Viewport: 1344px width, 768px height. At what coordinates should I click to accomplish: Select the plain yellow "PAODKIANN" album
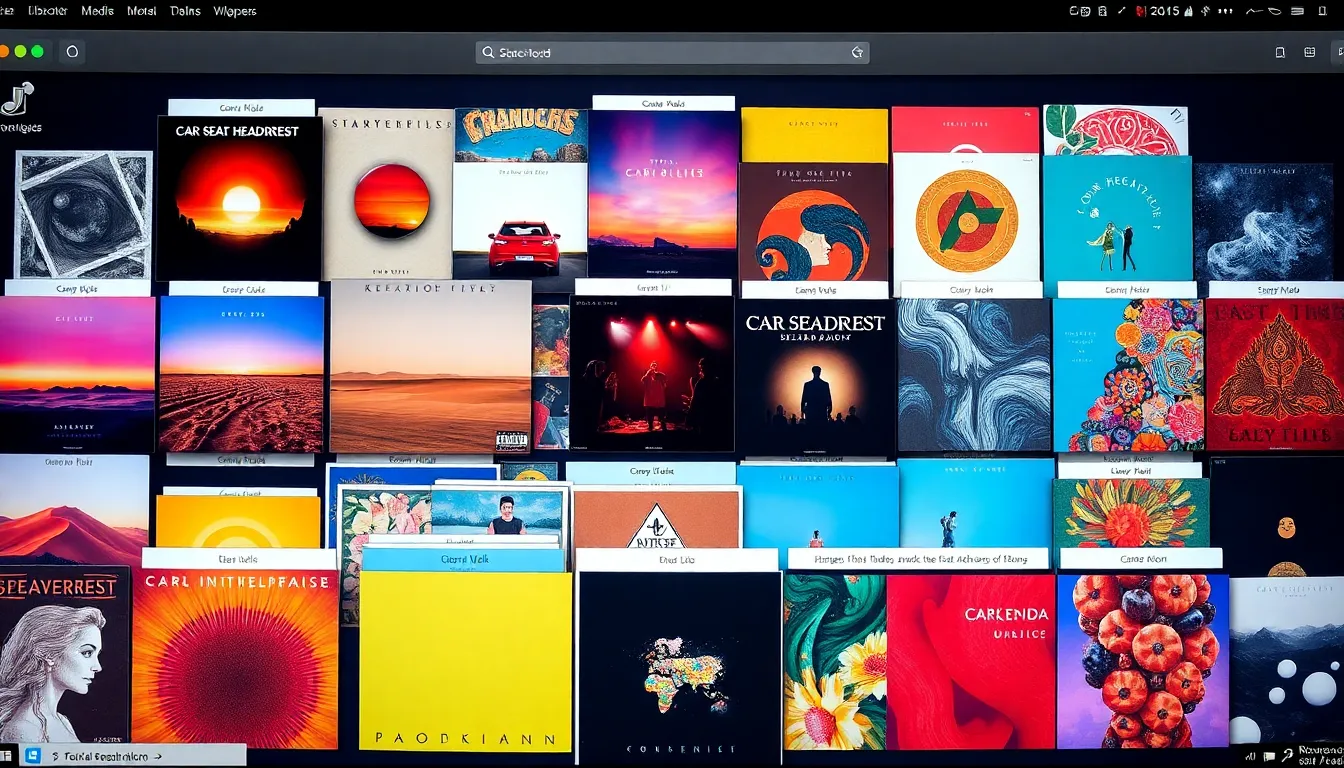point(465,661)
